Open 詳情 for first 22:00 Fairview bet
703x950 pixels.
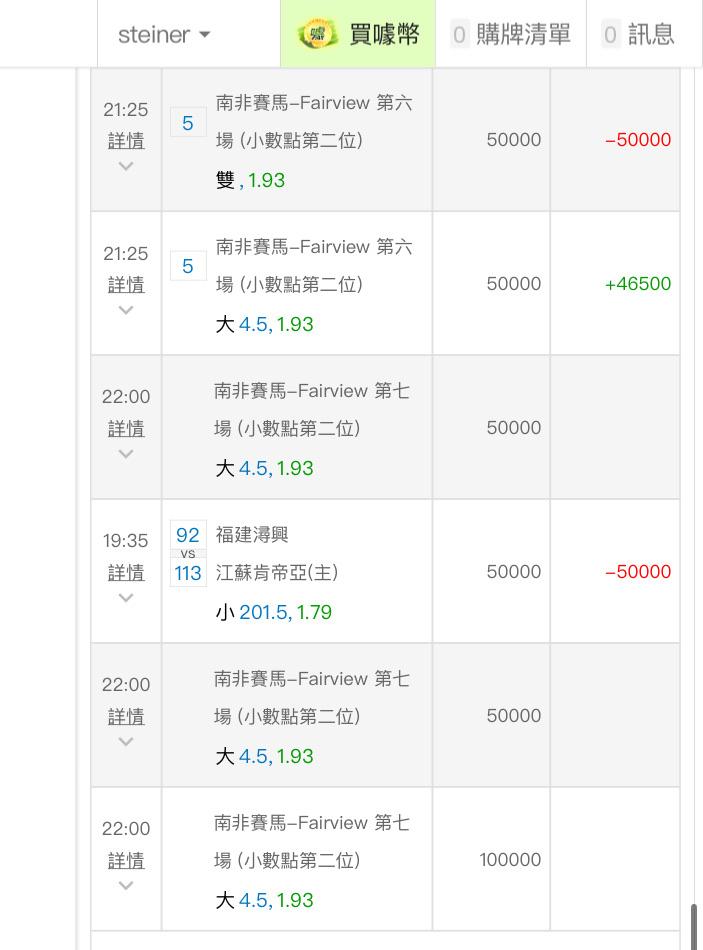(x=126, y=428)
